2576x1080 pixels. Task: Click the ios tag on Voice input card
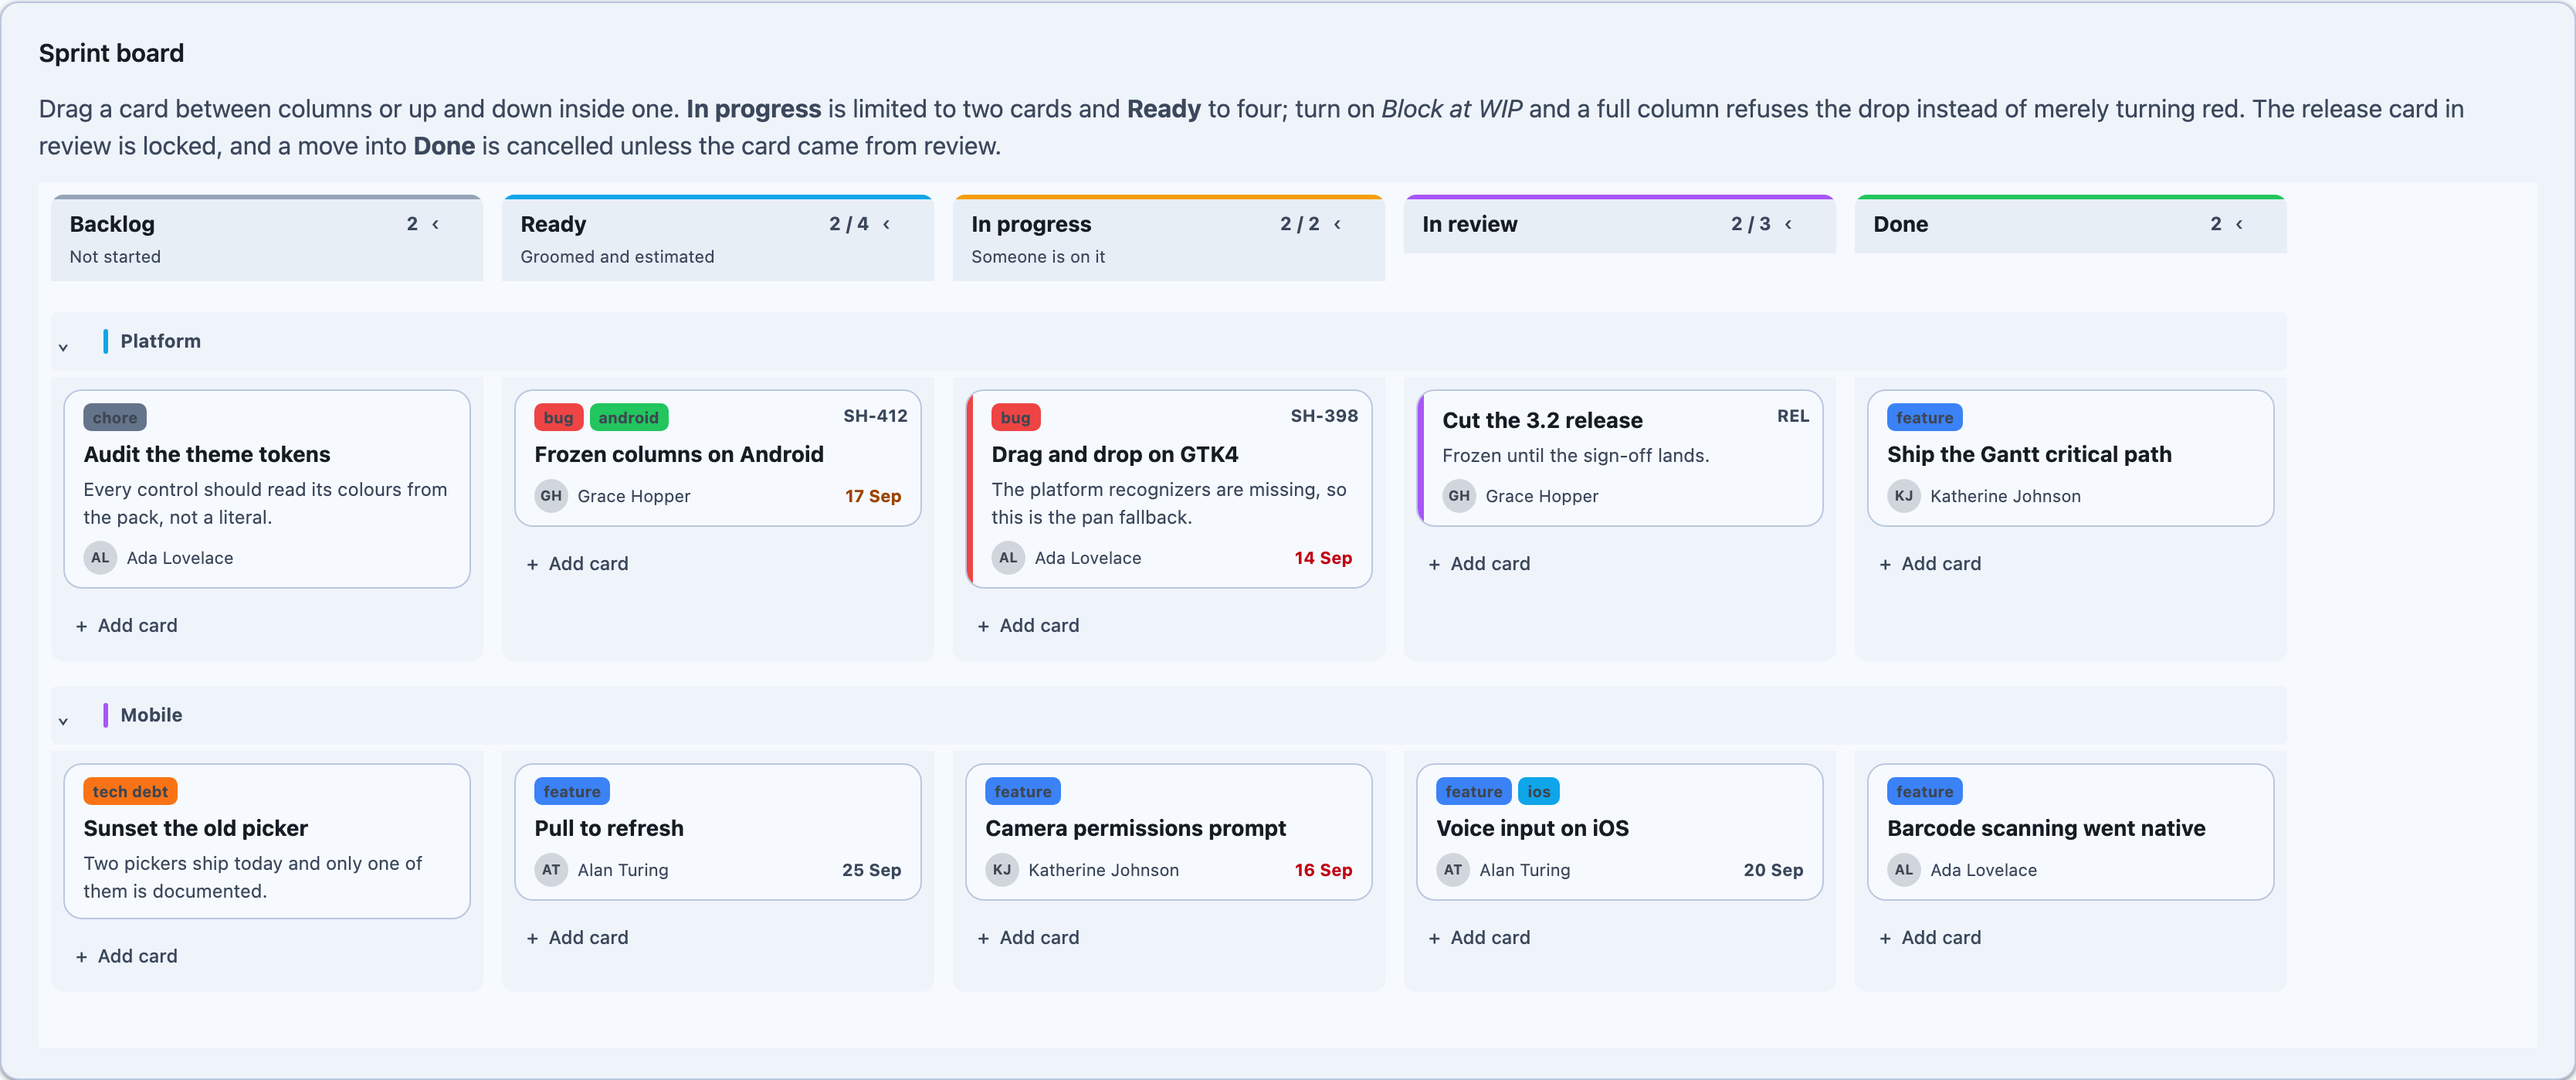click(x=1539, y=791)
